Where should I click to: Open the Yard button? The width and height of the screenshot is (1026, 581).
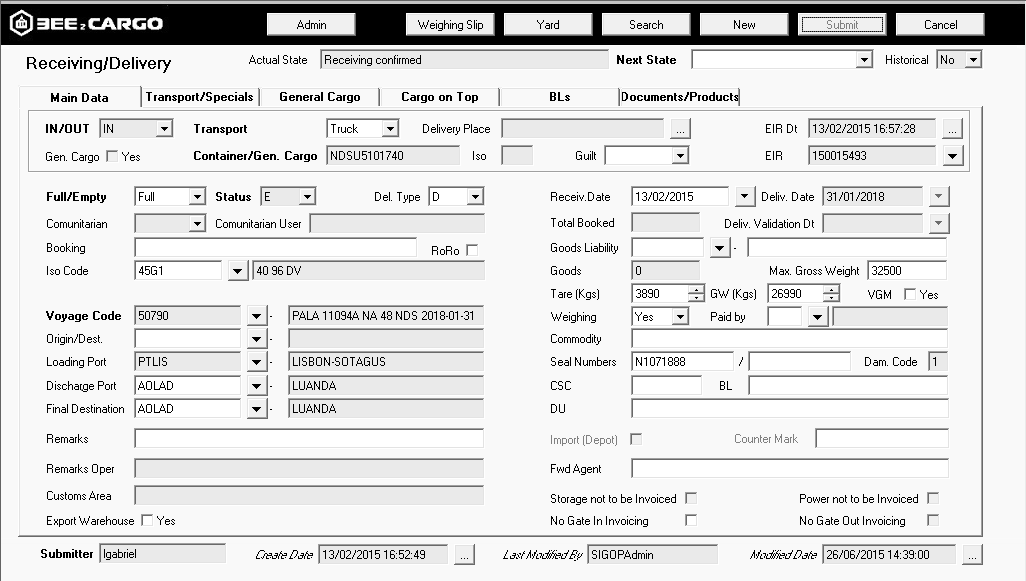point(548,25)
